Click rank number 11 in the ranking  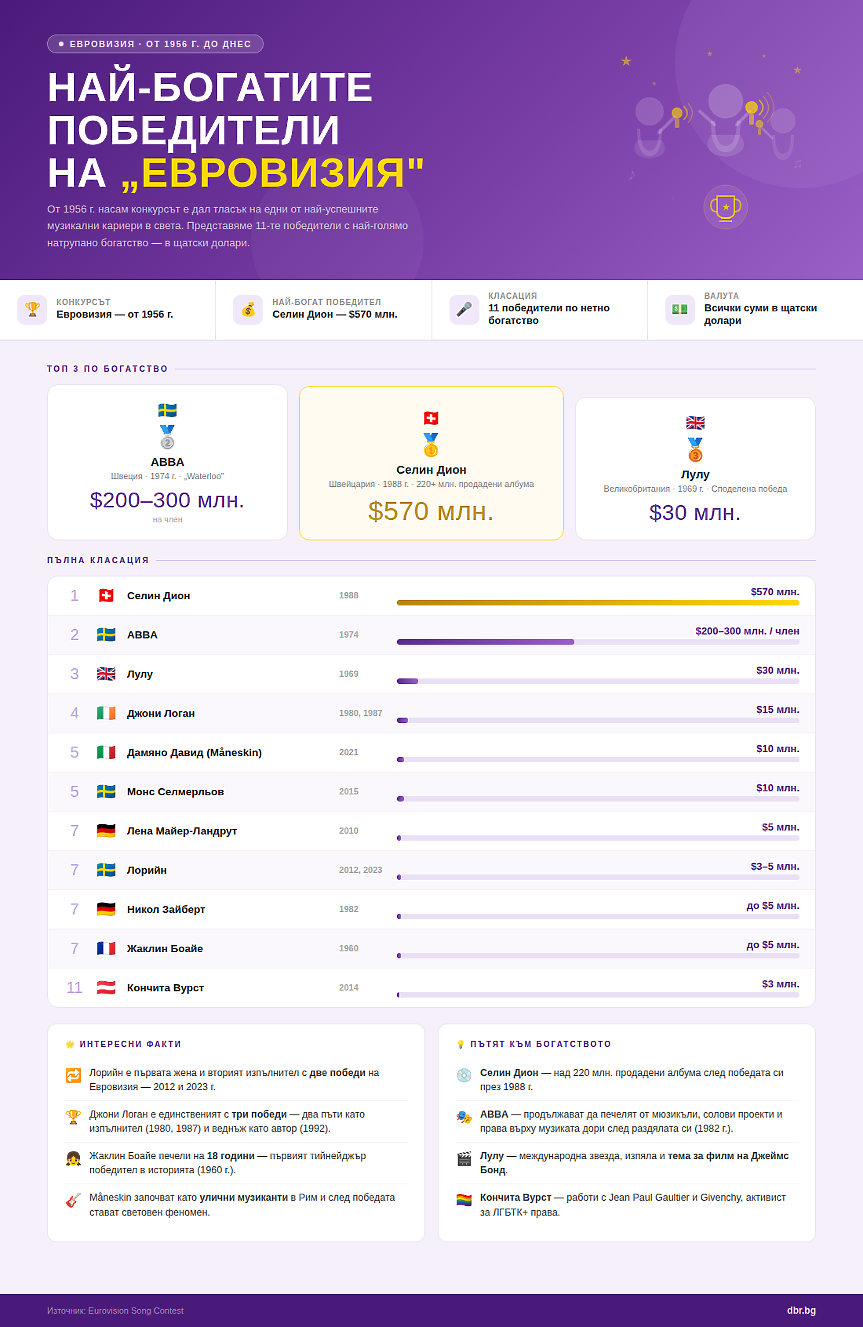tap(74, 988)
